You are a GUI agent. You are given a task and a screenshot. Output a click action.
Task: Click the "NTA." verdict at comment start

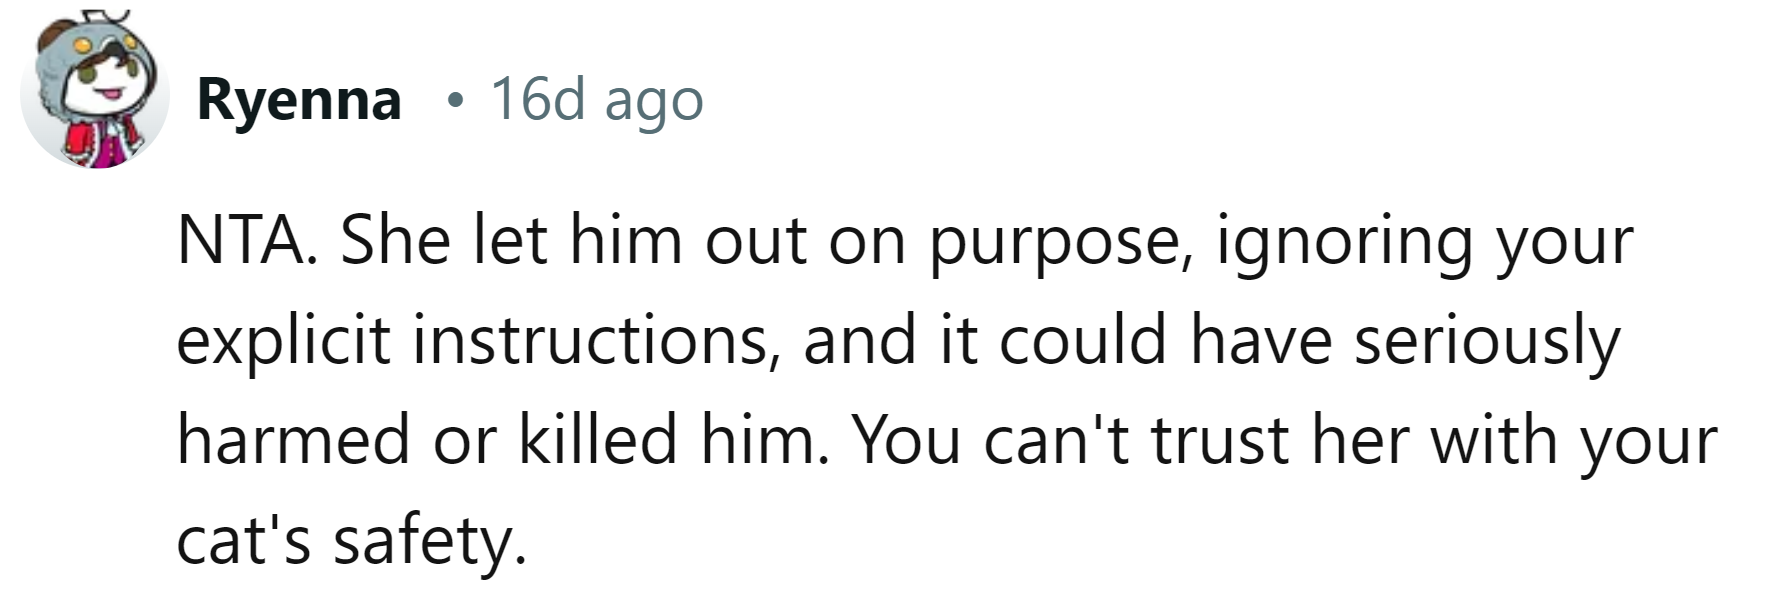click(247, 241)
